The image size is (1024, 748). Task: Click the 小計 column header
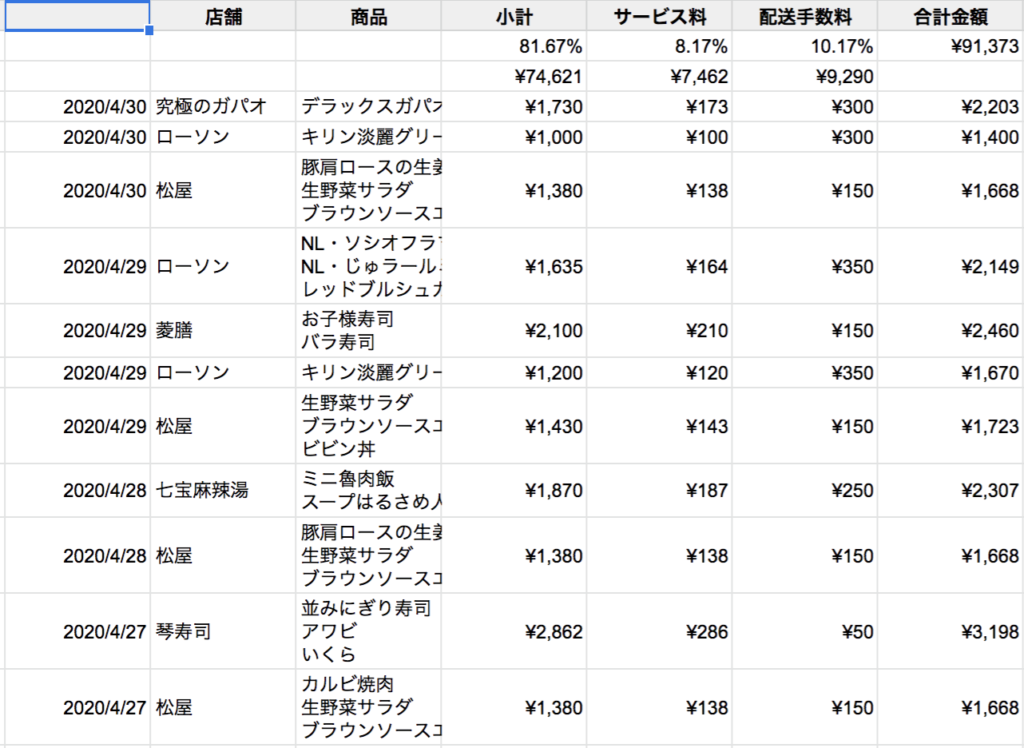[x=514, y=16]
